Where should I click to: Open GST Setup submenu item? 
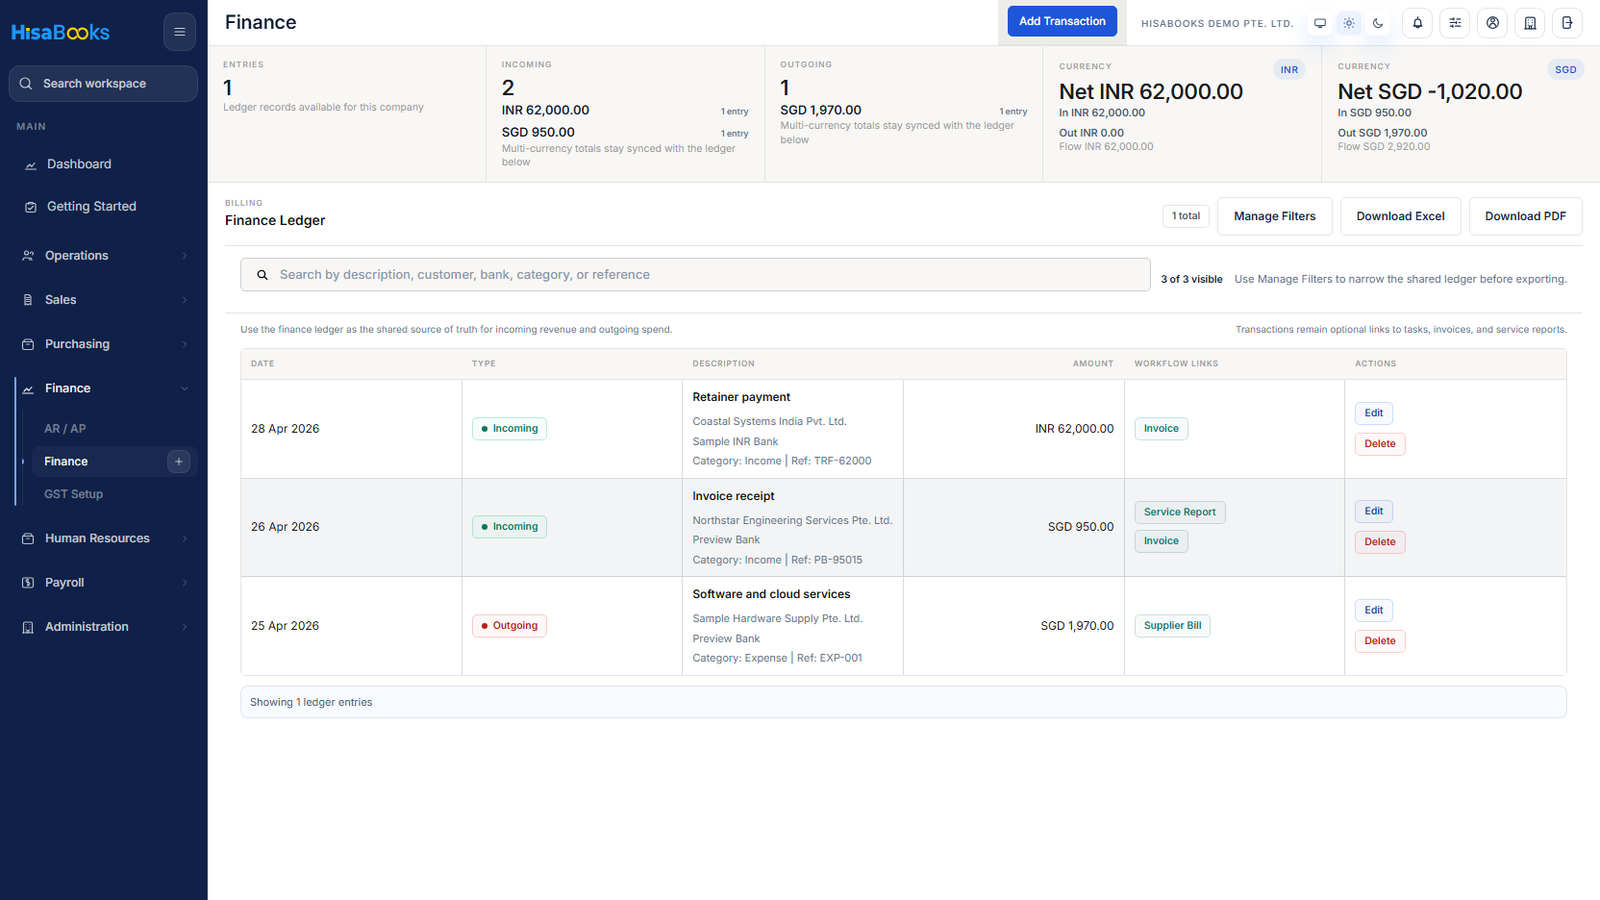tap(73, 494)
